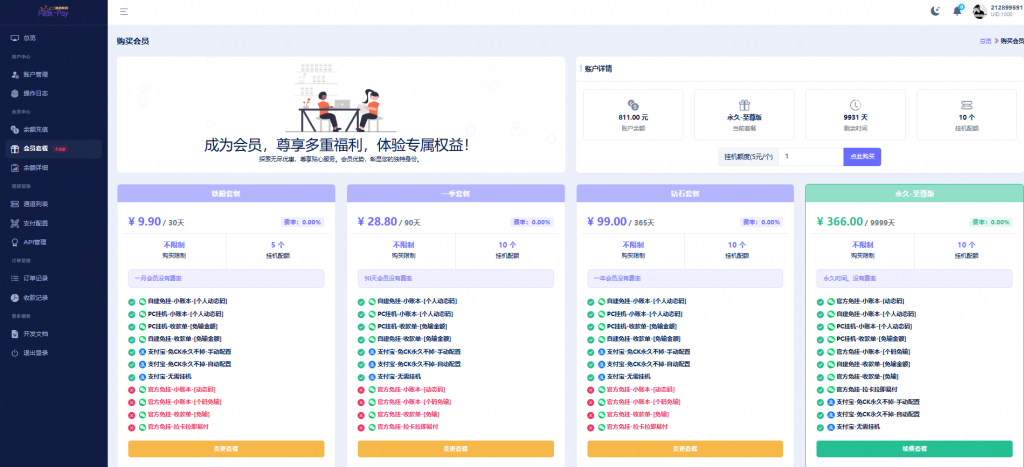Screen dimensions: 1024x467
Task: Open notifications via the bell icon
Action: 957,11
